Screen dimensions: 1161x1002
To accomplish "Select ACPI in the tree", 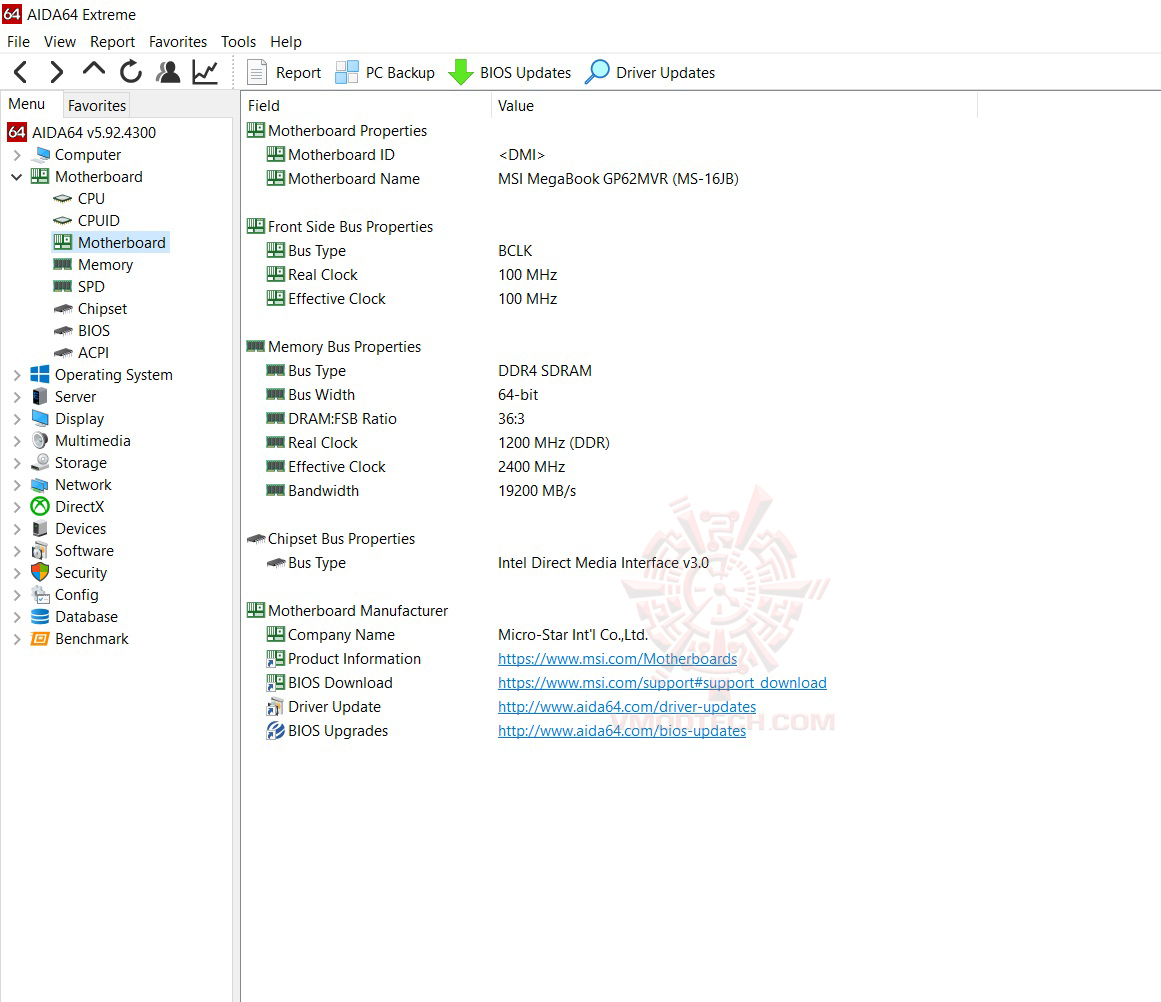I will (x=93, y=353).
